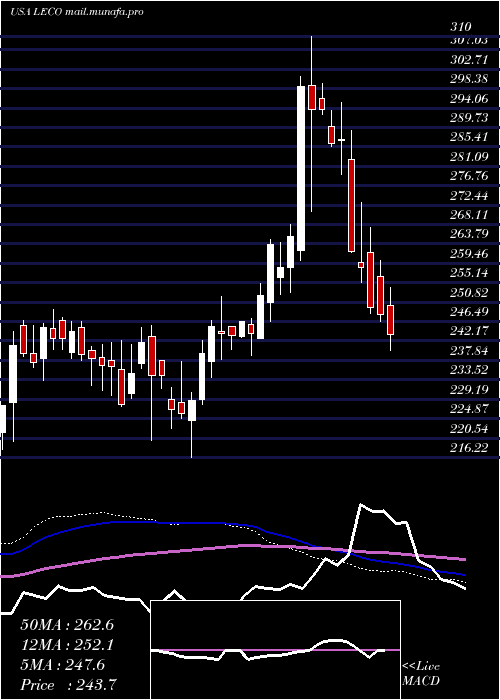The width and height of the screenshot is (500, 700).
Task: Click the MACD inset chart panel
Action: (275, 650)
